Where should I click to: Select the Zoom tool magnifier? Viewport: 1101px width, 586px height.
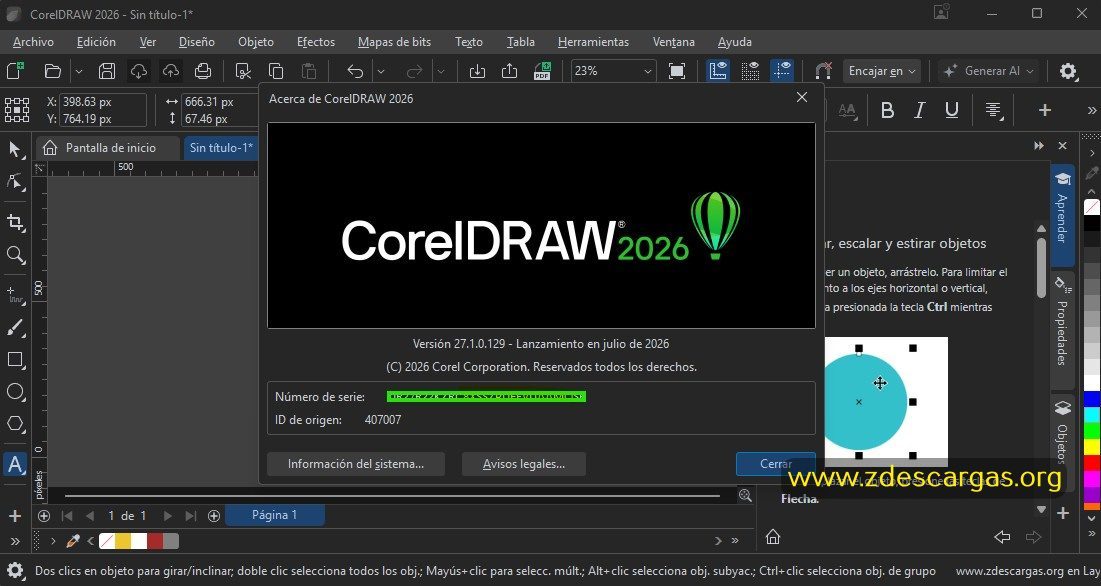(x=15, y=255)
